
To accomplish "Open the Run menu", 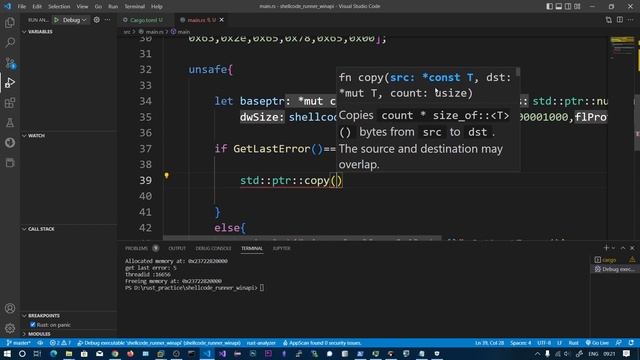I will 113,7.
